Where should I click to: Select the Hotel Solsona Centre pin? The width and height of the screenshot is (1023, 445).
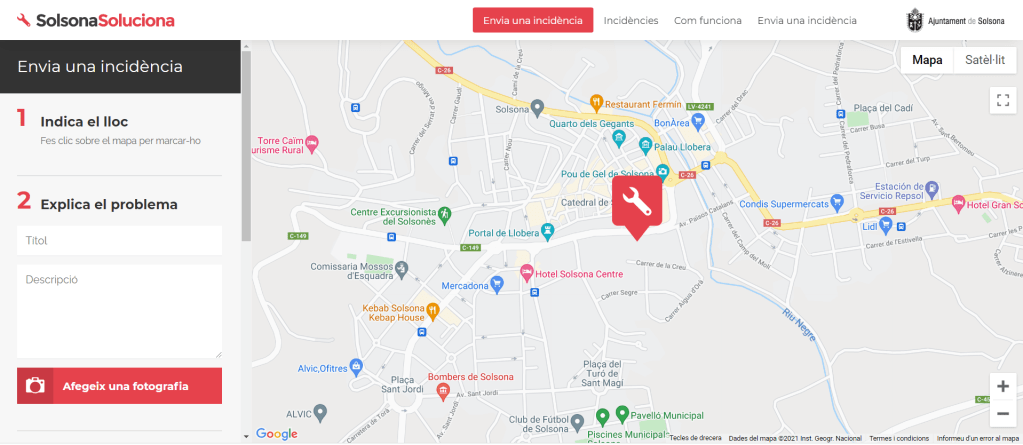527,273
